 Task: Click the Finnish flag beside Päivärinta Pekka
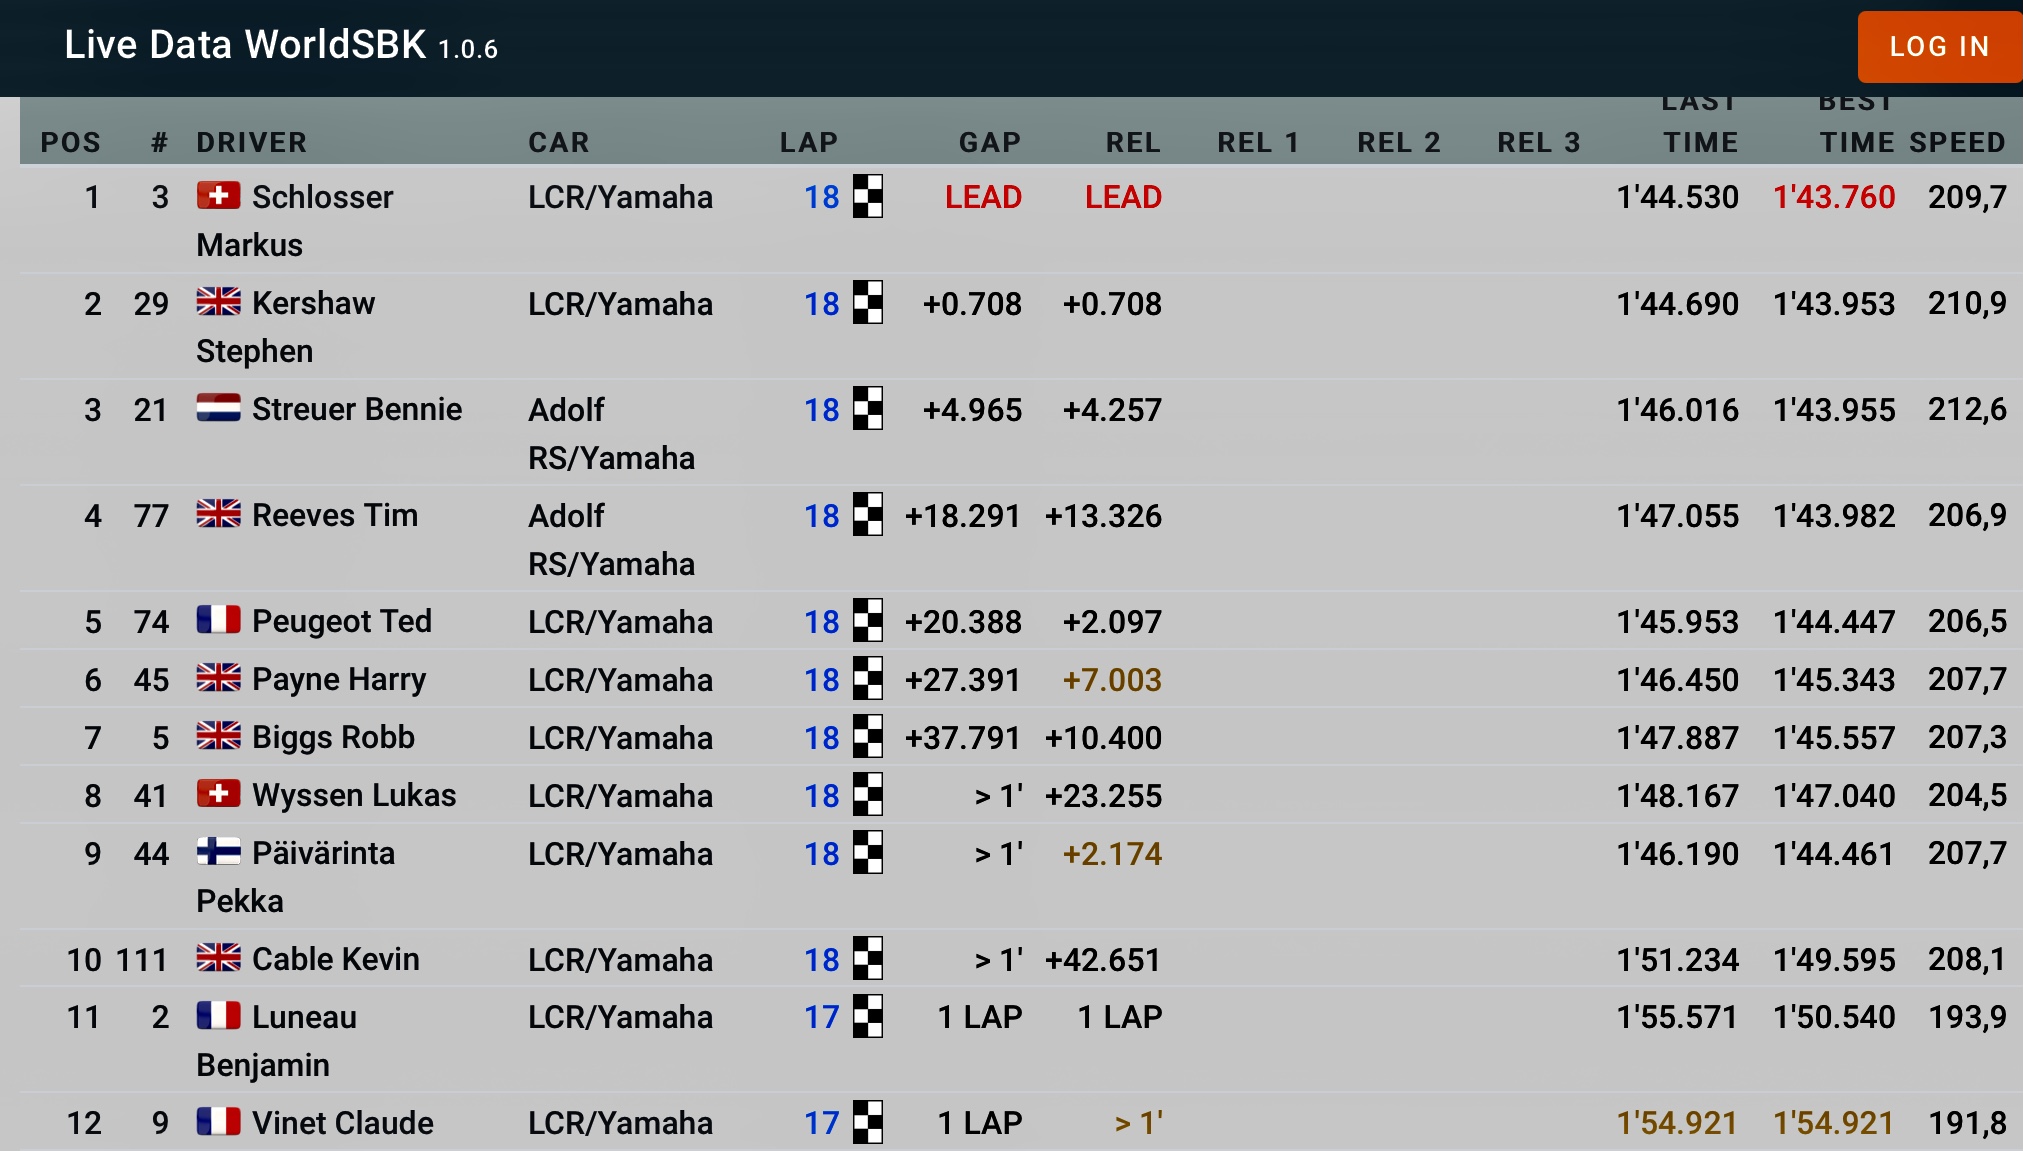[x=218, y=851]
